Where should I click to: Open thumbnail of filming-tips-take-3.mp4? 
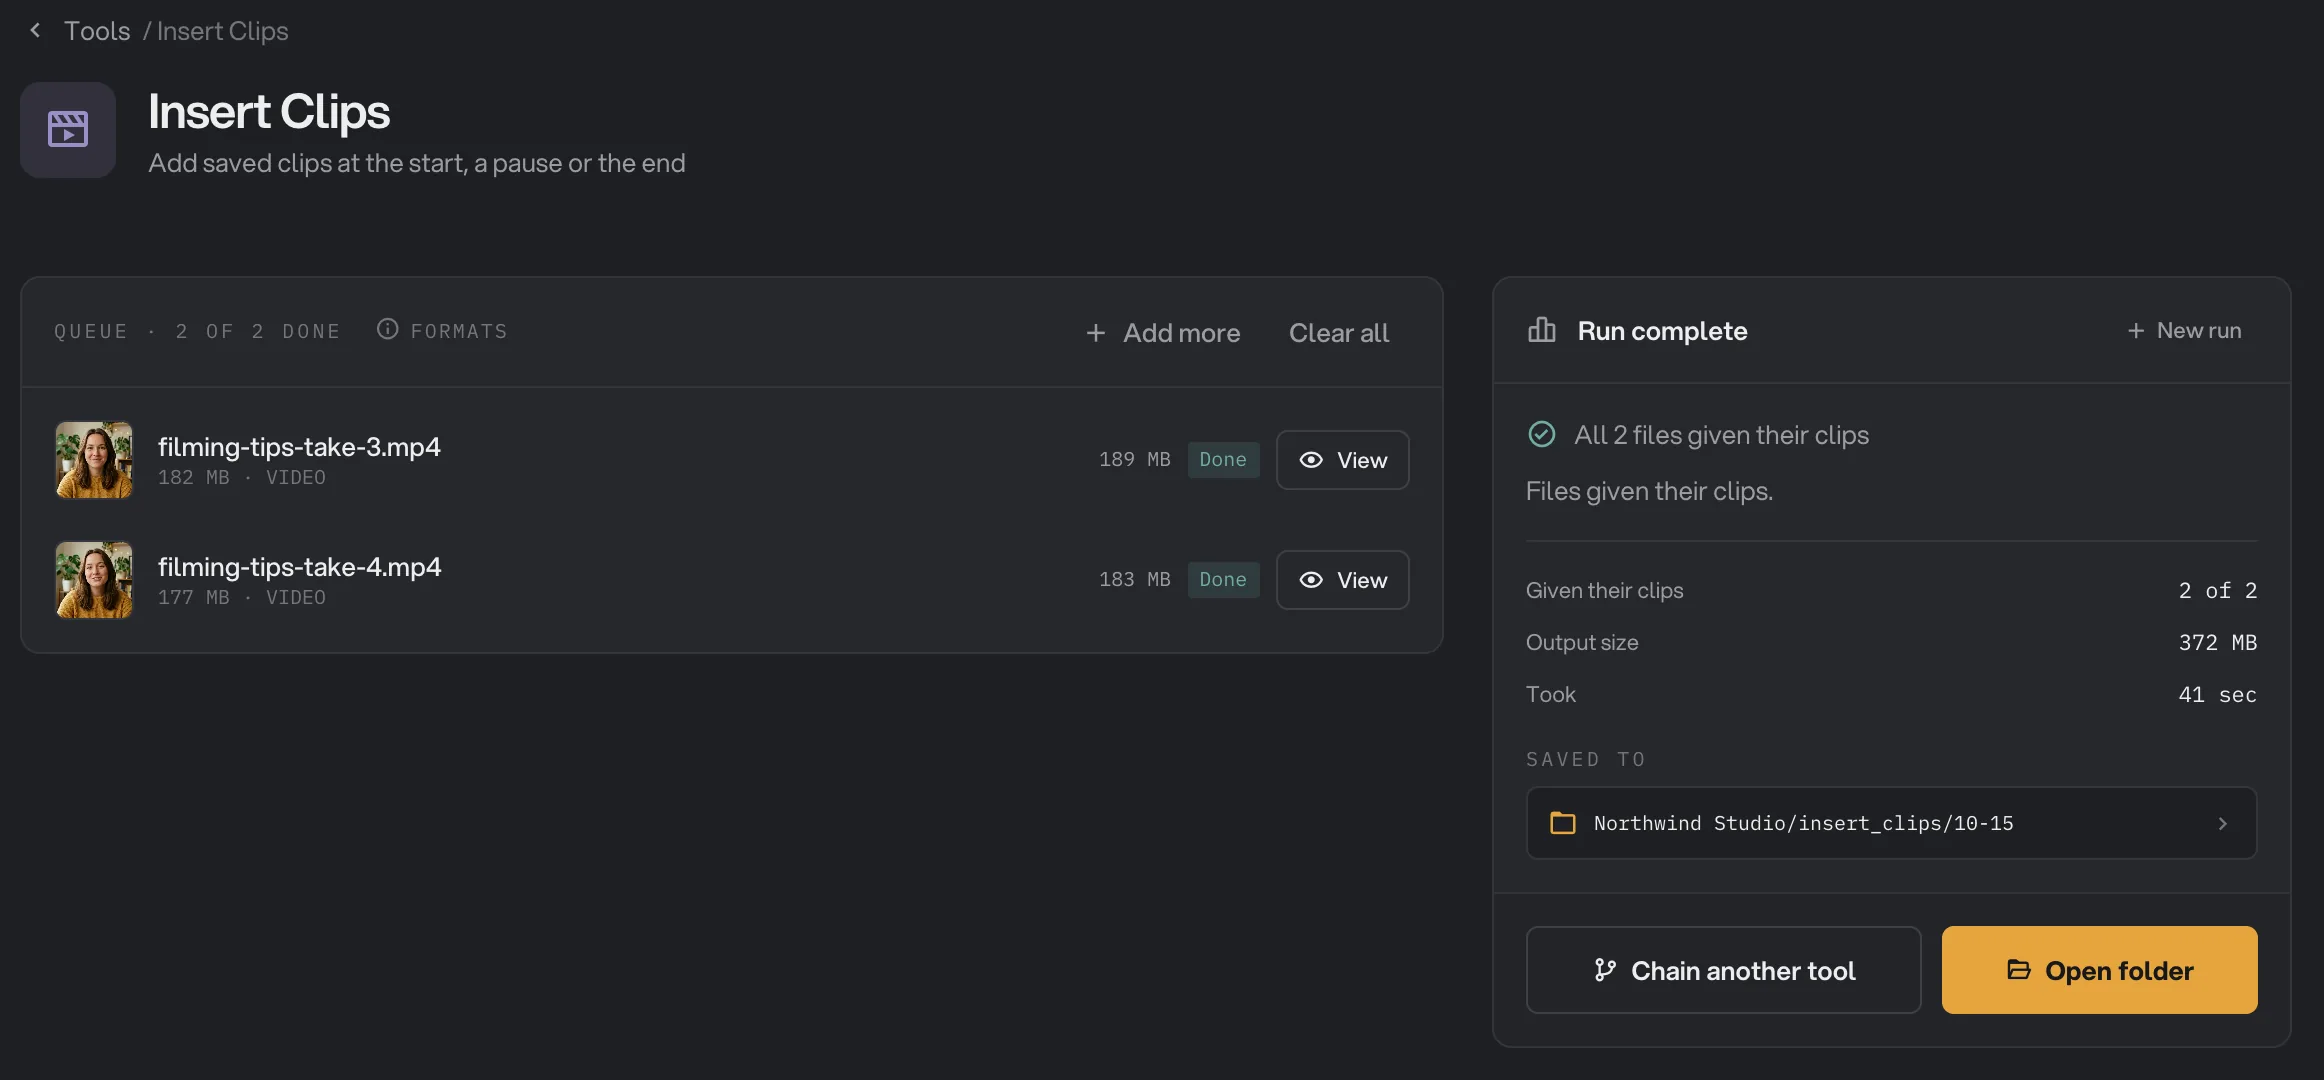94,460
